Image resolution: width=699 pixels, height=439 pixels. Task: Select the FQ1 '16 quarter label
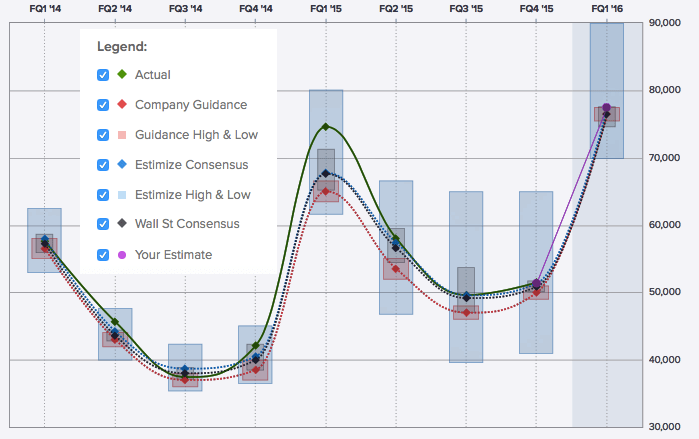pyautogui.click(x=607, y=7)
